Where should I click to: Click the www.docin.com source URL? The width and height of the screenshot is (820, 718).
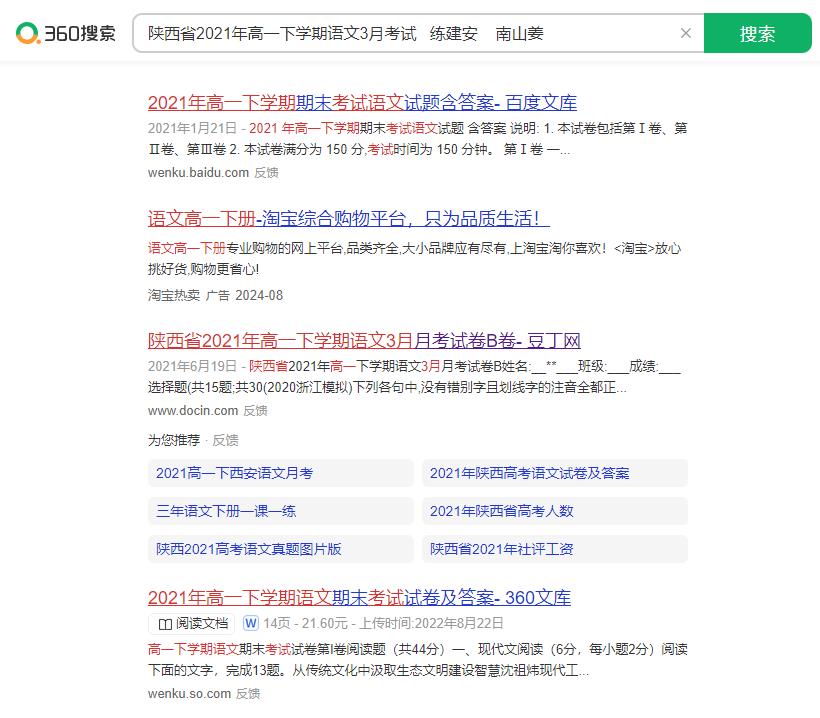tap(193, 411)
